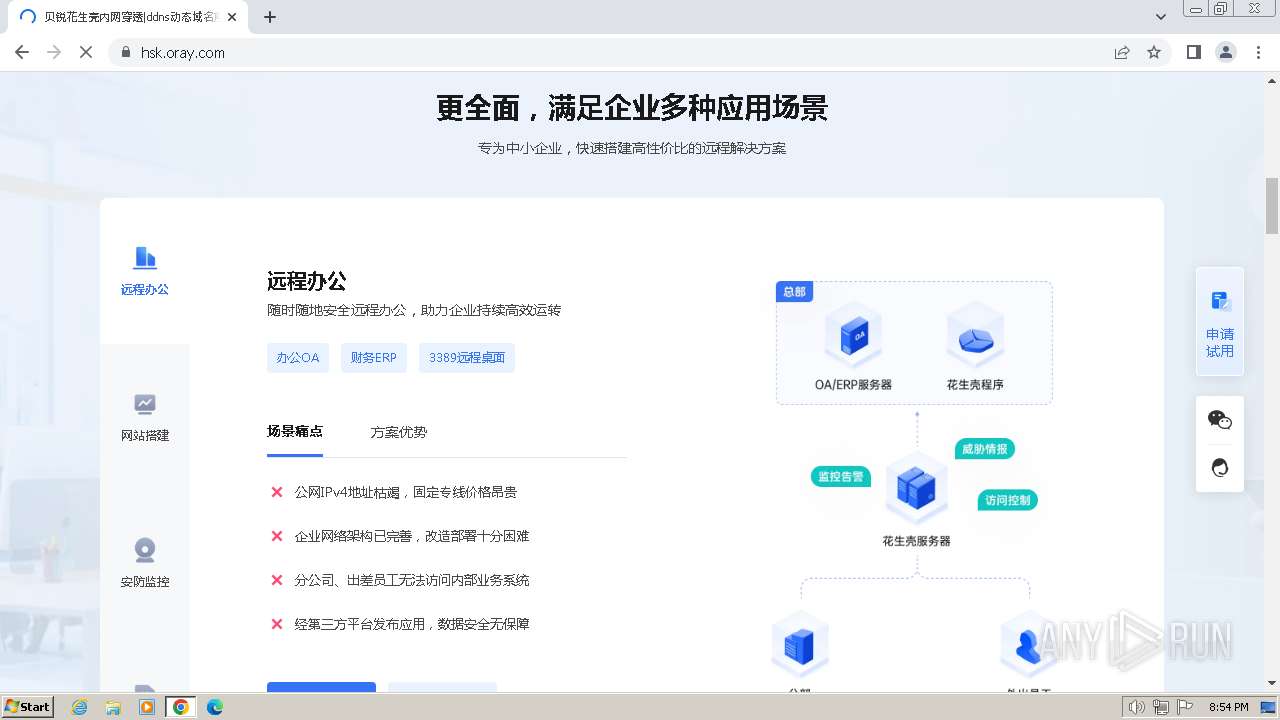Click the 花生壳服务器 diagram icon
Viewport: 1280px width, 720px height.
click(916, 487)
